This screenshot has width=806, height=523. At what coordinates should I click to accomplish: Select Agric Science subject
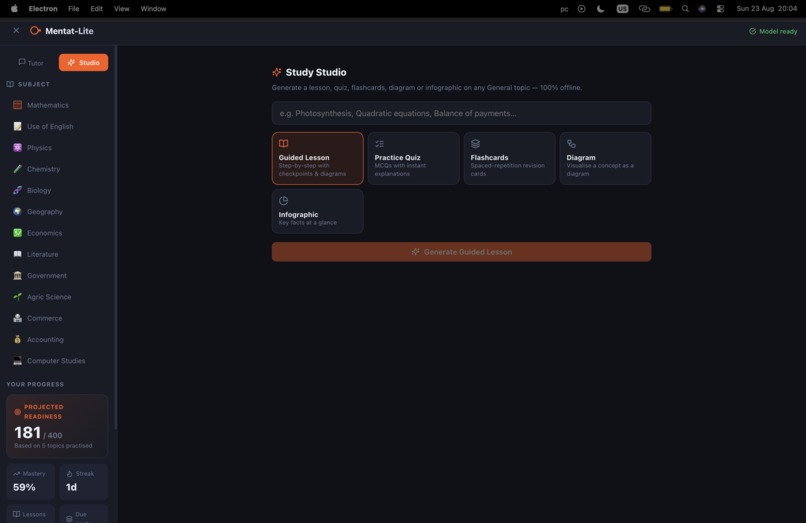pos(57,297)
